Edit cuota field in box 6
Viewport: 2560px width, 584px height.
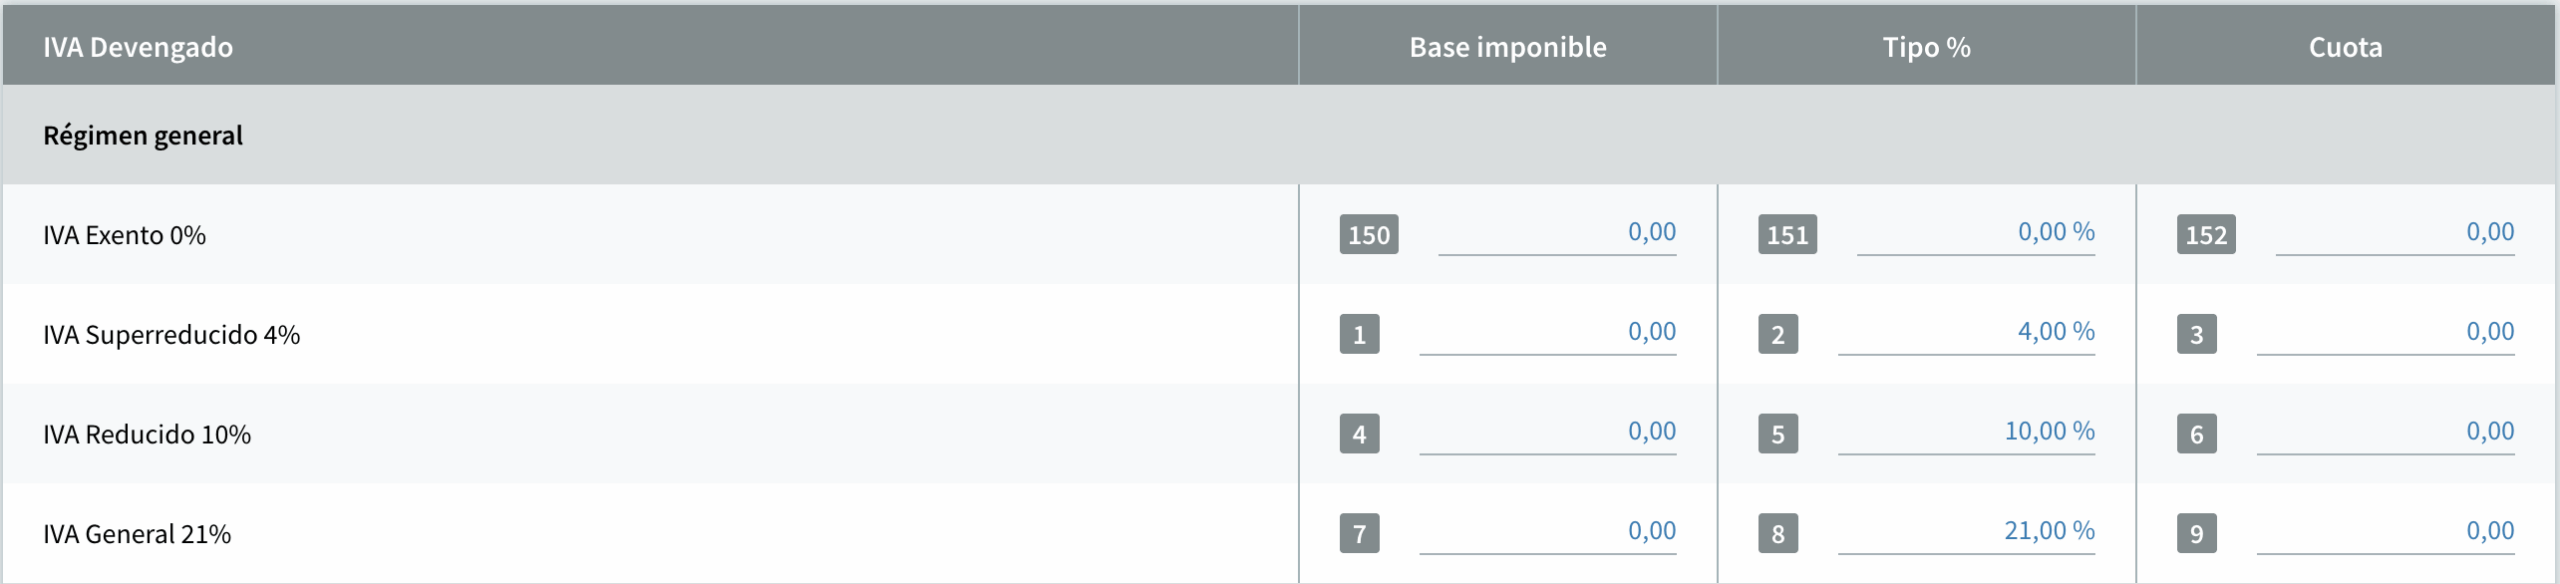point(2385,433)
